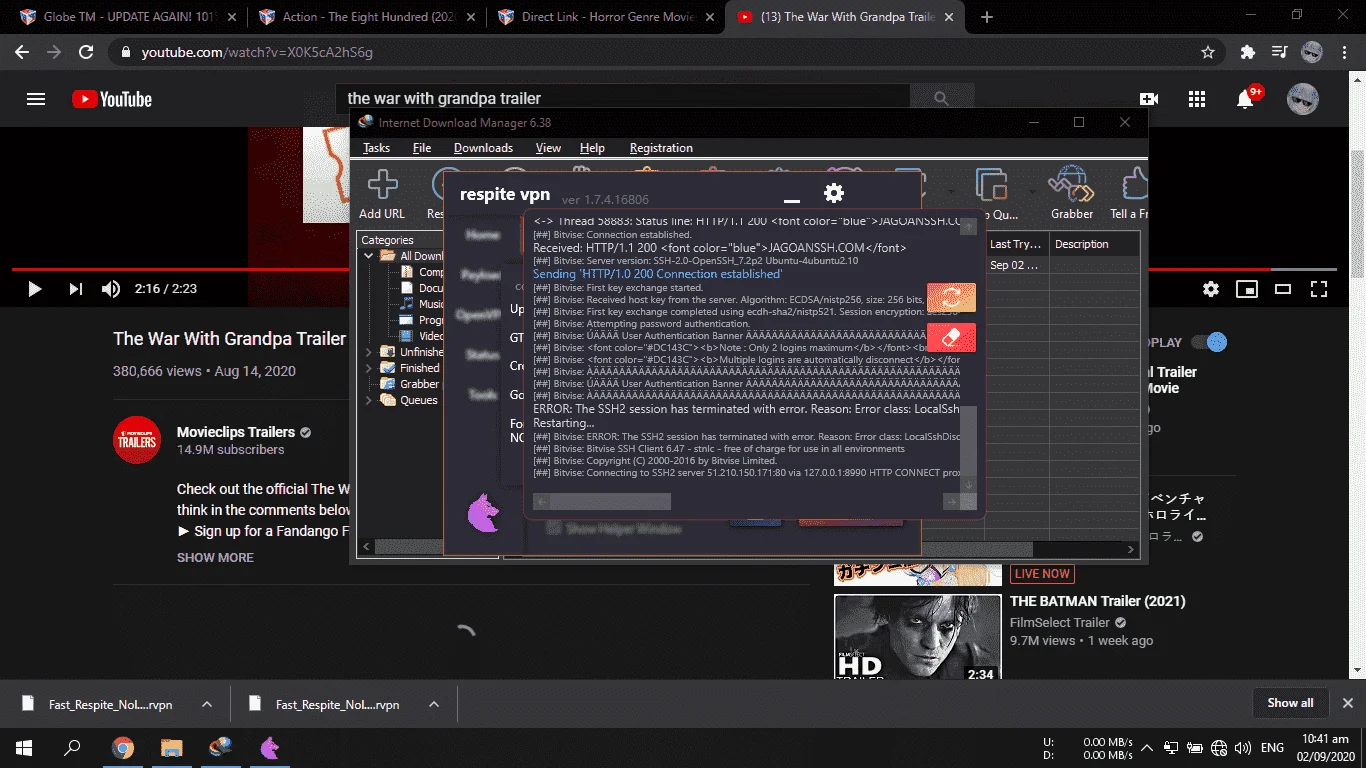Play the video
This screenshot has width=1366, height=768.
pos(35,289)
